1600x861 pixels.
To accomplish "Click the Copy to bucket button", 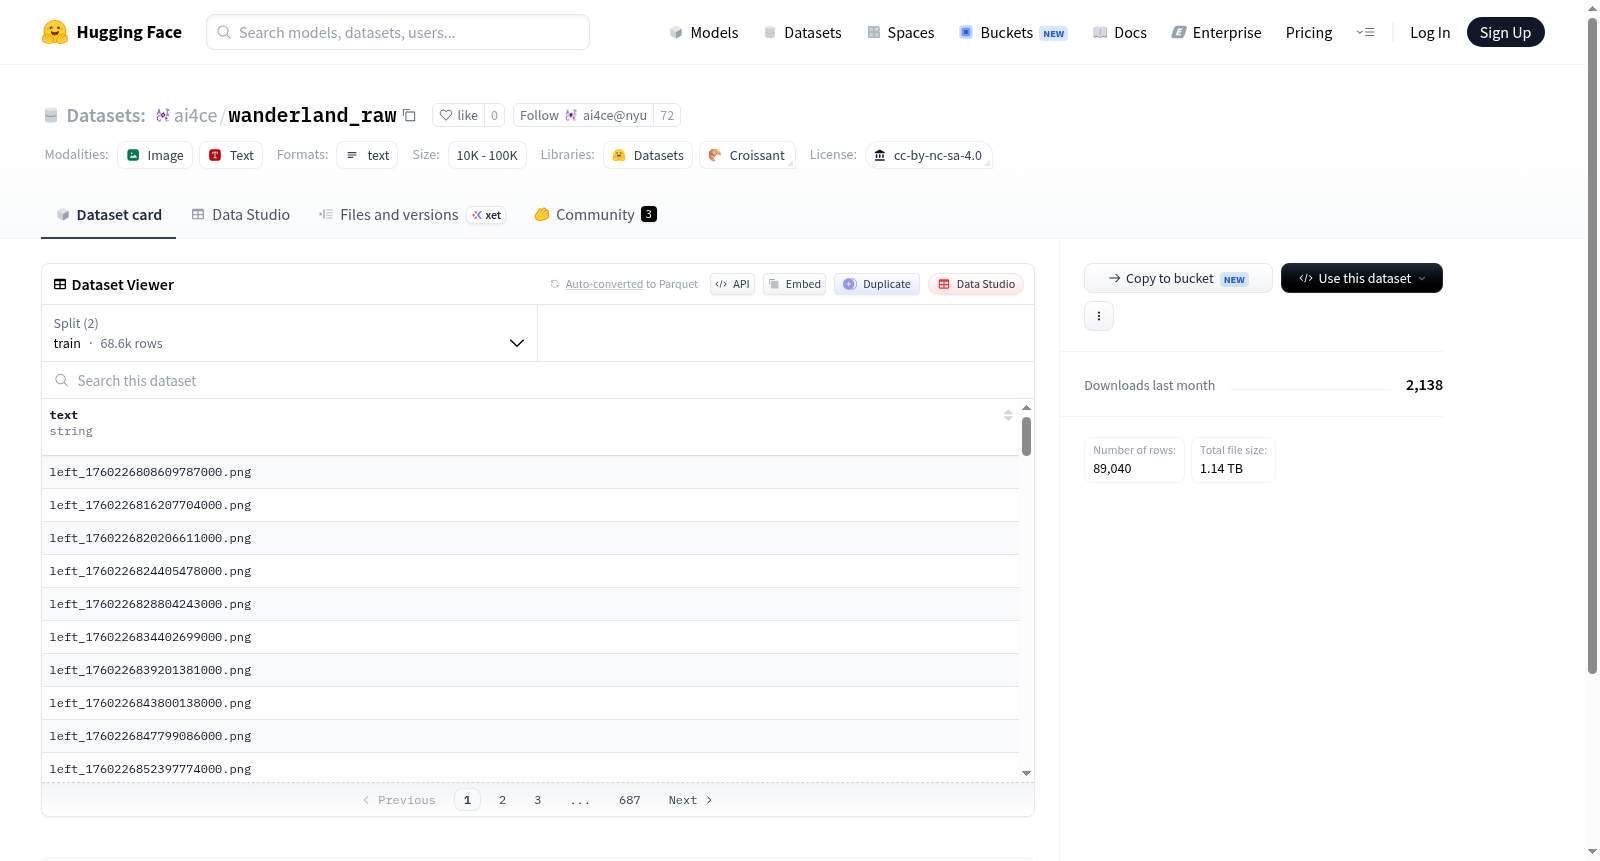I will pyautogui.click(x=1178, y=278).
